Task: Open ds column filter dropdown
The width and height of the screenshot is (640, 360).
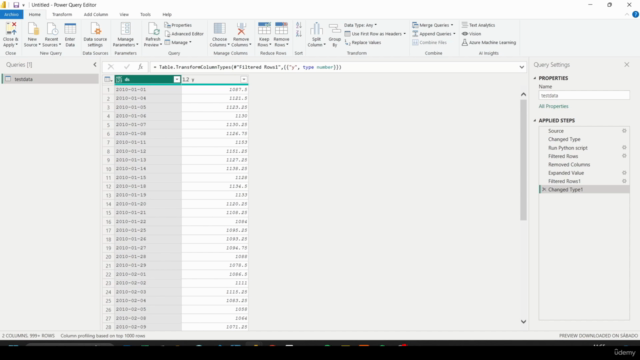Action: click(x=177, y=80)
